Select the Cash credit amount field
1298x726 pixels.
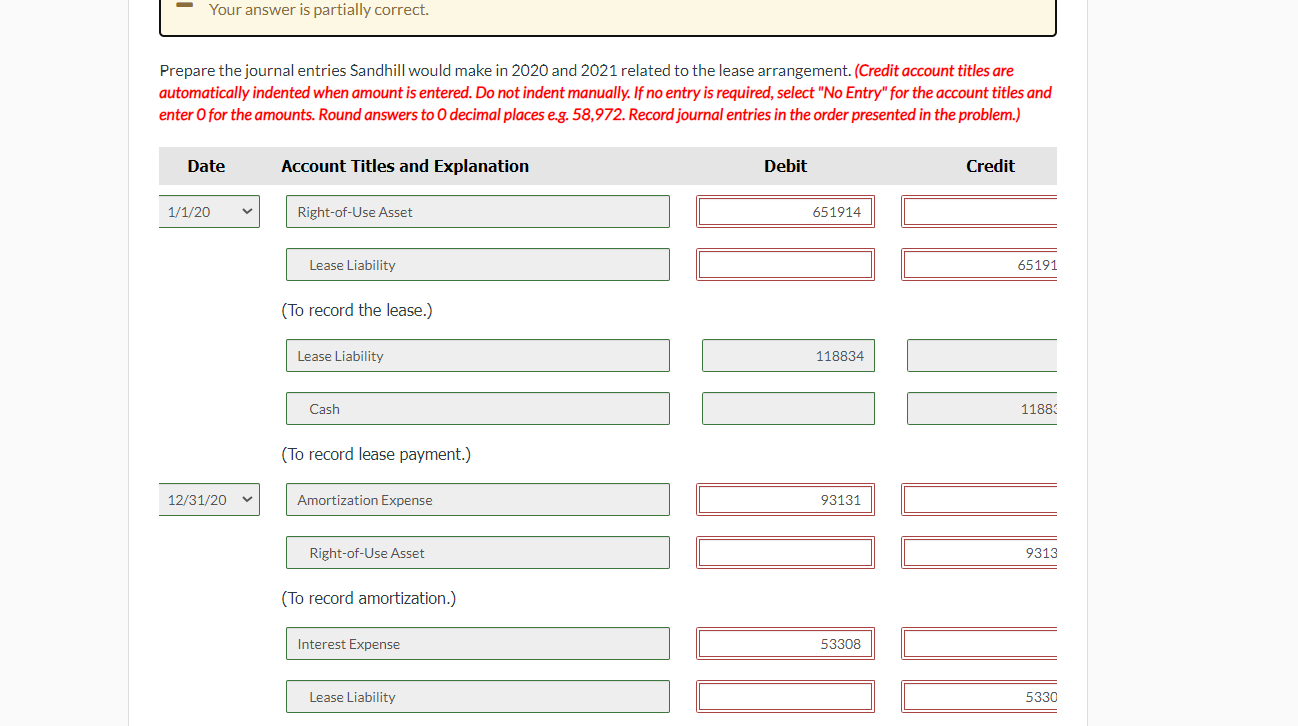(980, 408)
